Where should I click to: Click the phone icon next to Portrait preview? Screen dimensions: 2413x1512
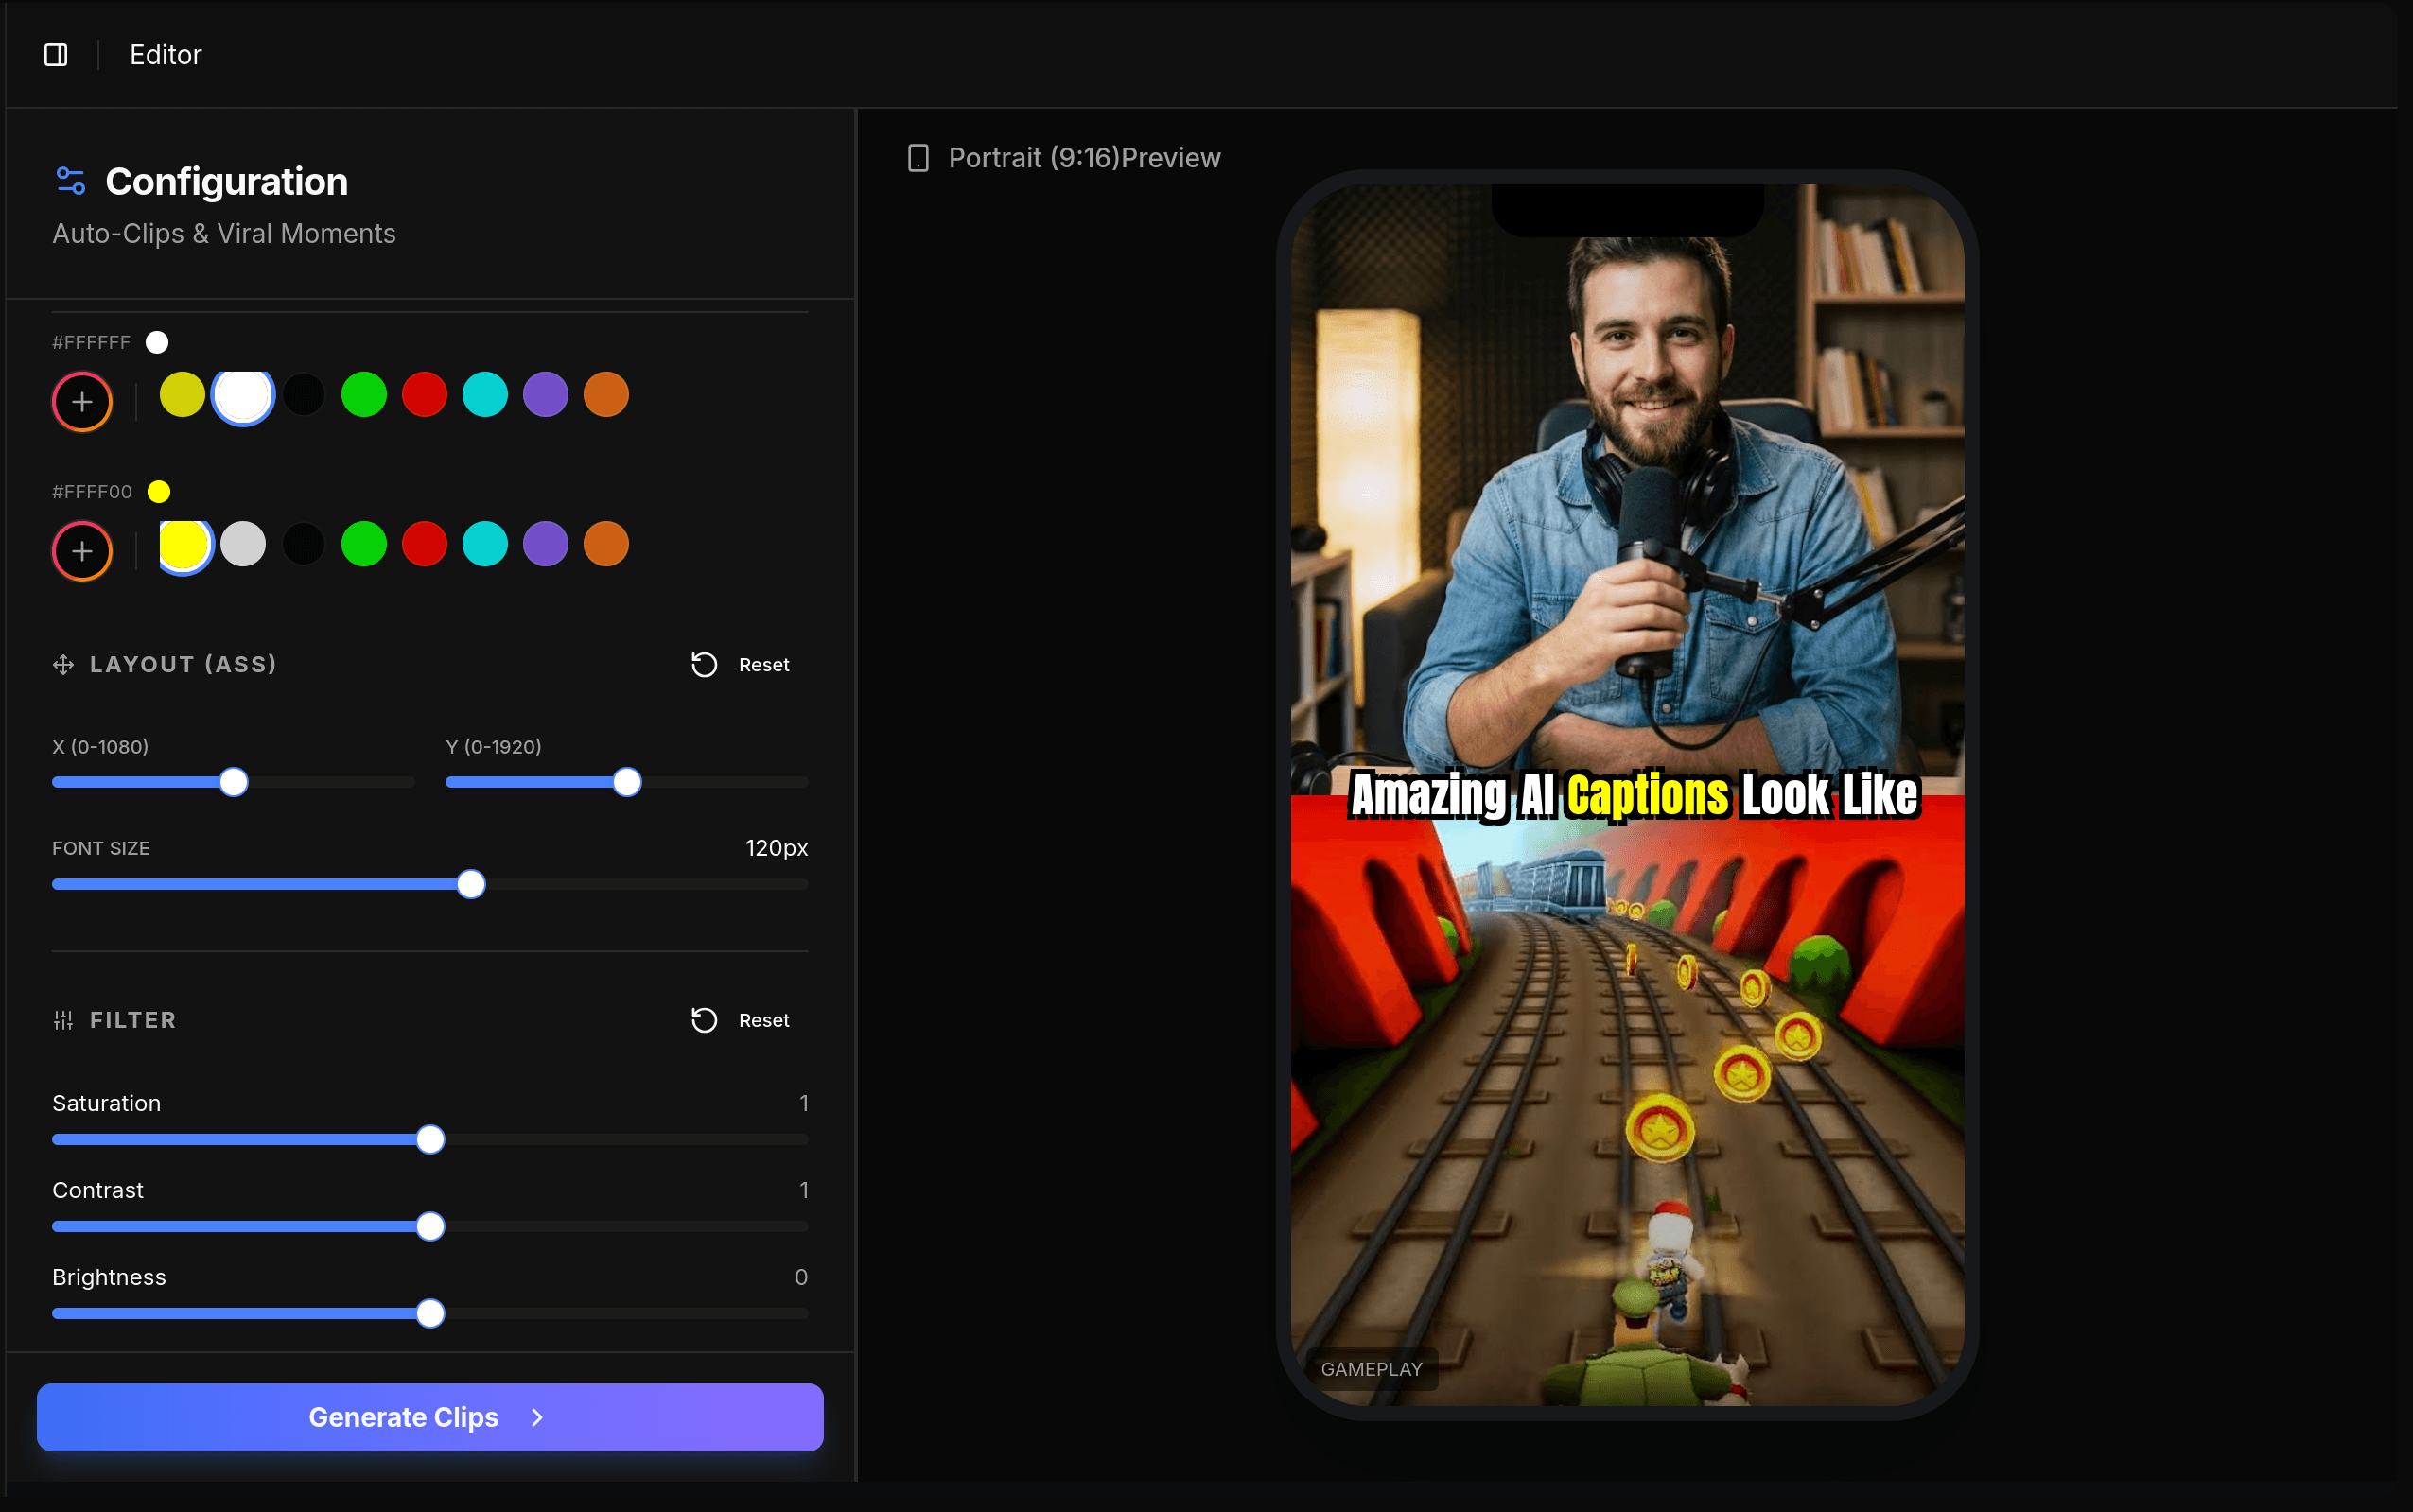[x=918, y=157]
